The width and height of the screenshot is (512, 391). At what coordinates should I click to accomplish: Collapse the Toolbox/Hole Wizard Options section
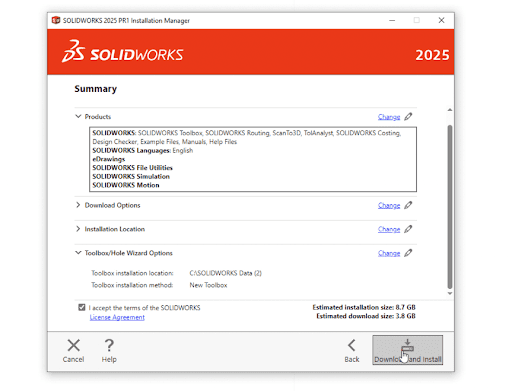pos(78,253)
